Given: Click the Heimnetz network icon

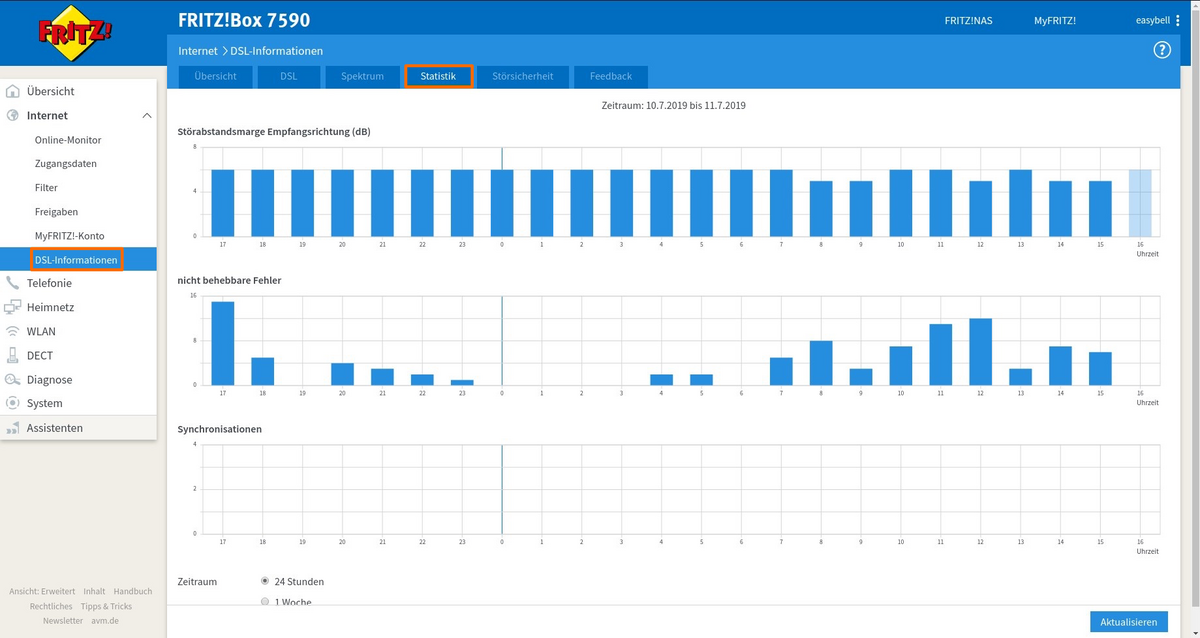Looking at the screenshot, I should click(13, 307).
